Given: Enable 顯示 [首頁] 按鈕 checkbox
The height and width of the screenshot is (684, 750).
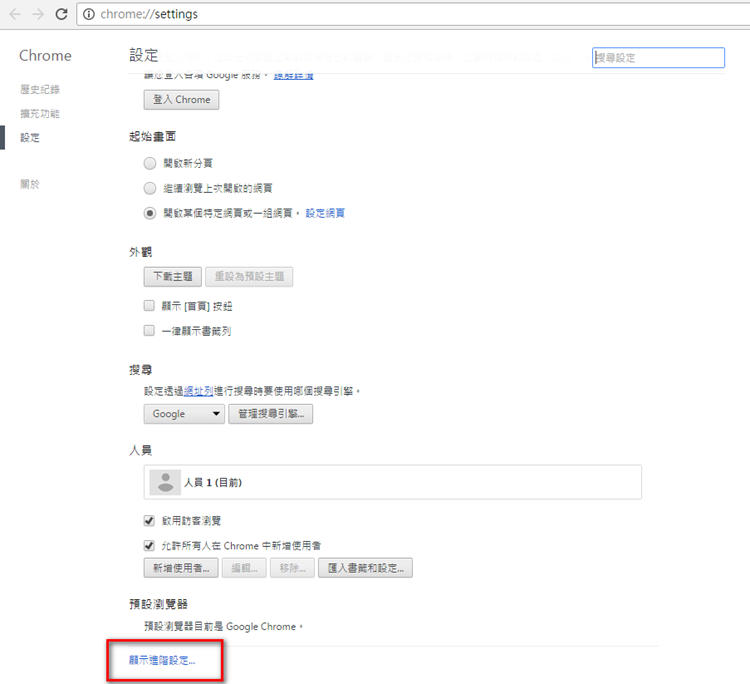Looking at the screenshot, I should pyautogui.click(x=149, y=306).
